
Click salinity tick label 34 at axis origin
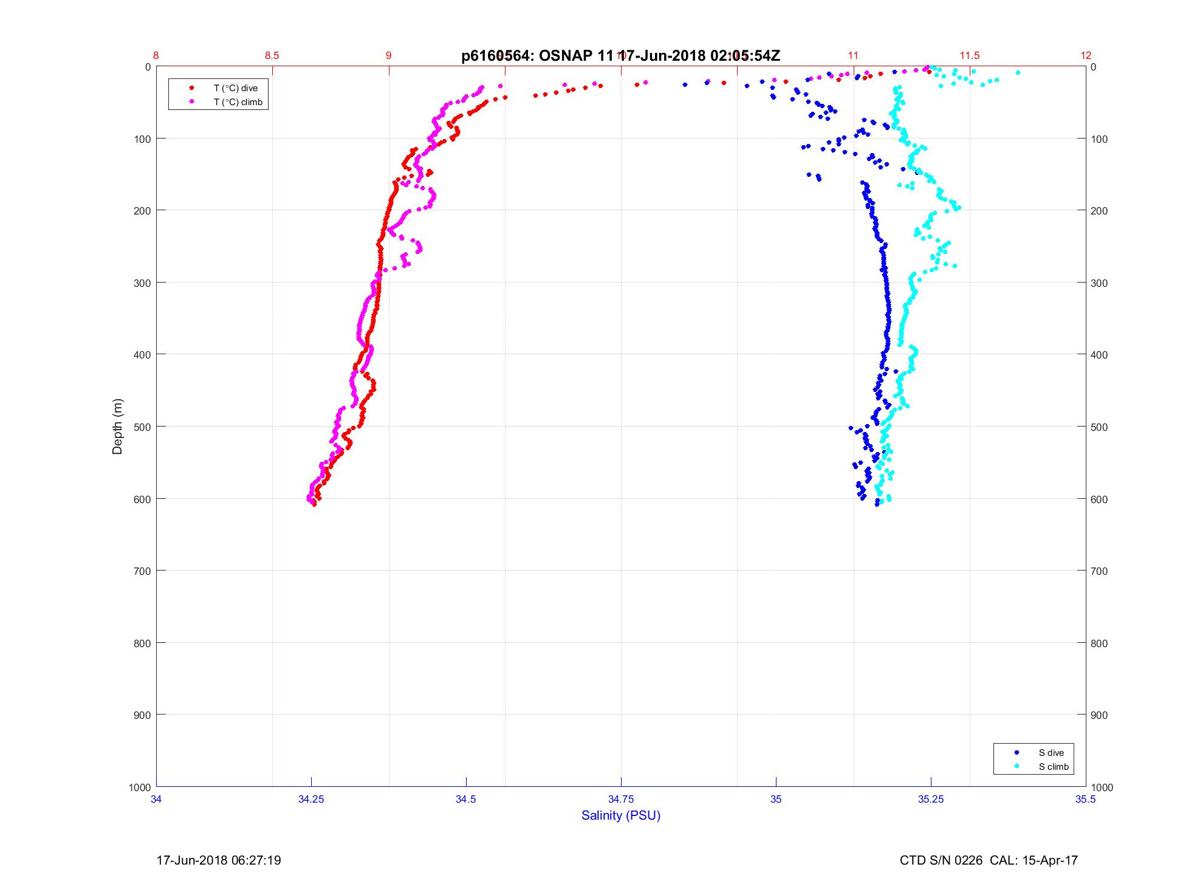coord(157,799)
